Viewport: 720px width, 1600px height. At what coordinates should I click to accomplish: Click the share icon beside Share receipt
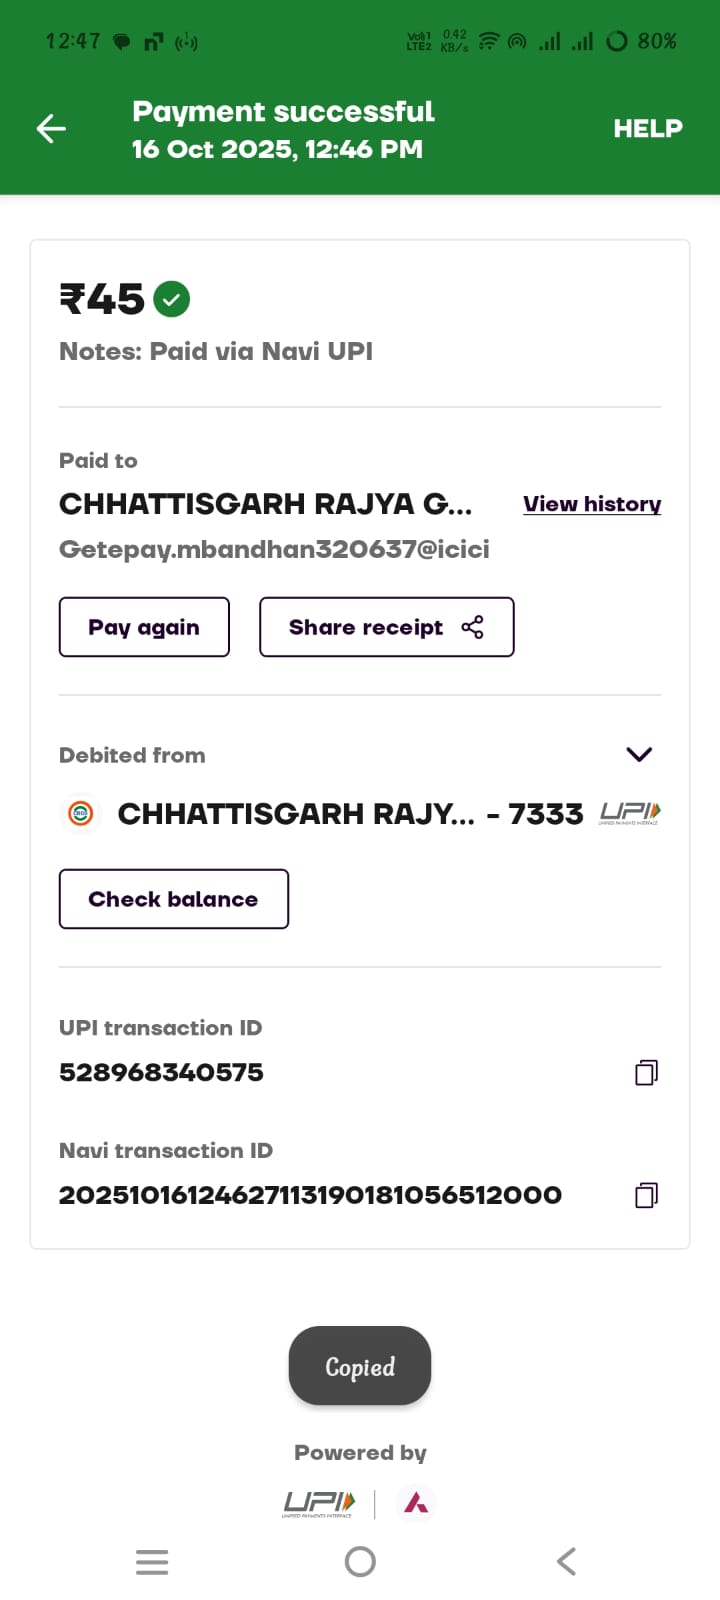pyautogui.click(x=473, y=627)
